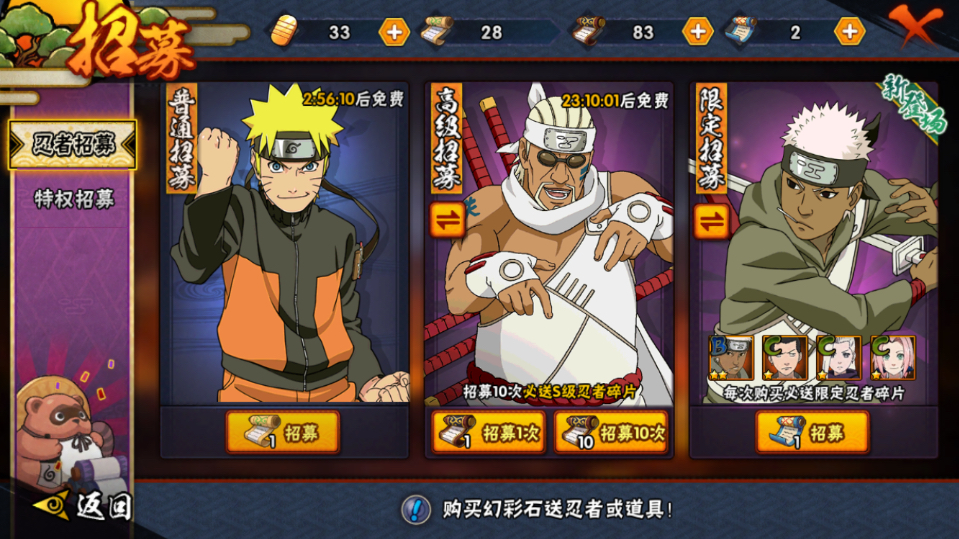
Task: Click the blue info exclamation icon
Action: tap(416, 509)
